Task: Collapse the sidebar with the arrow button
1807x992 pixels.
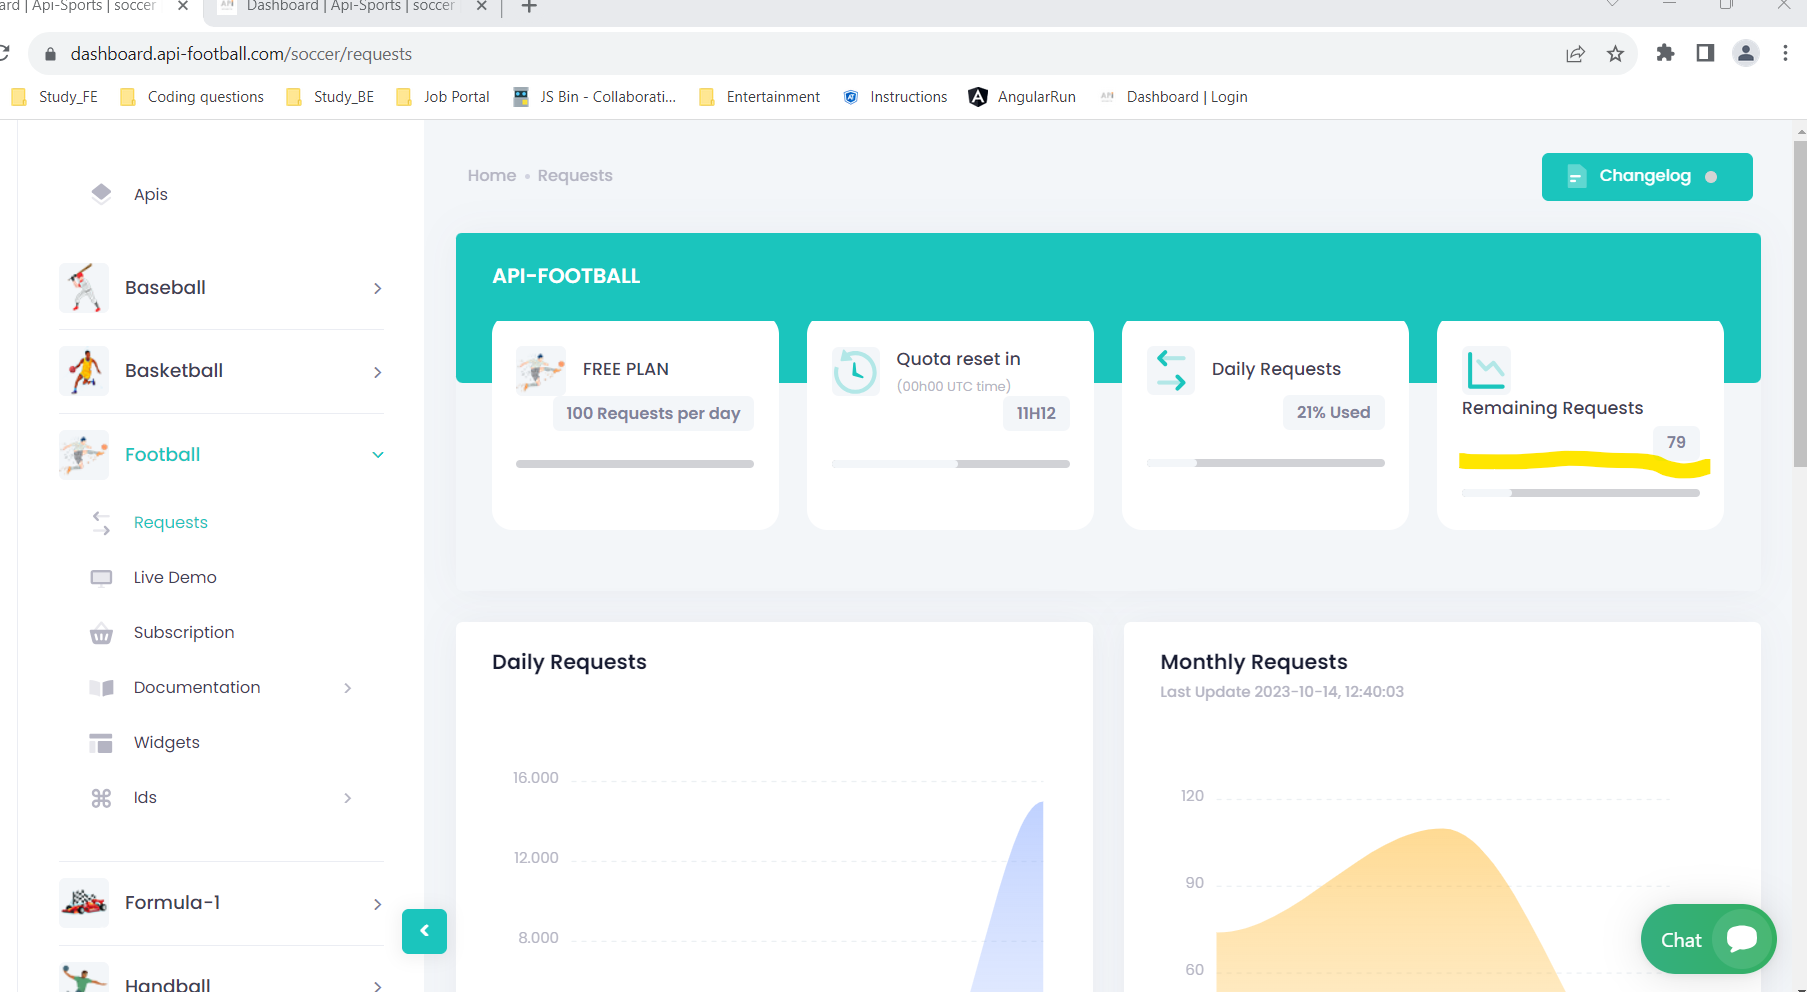Action: click(424, 931)
